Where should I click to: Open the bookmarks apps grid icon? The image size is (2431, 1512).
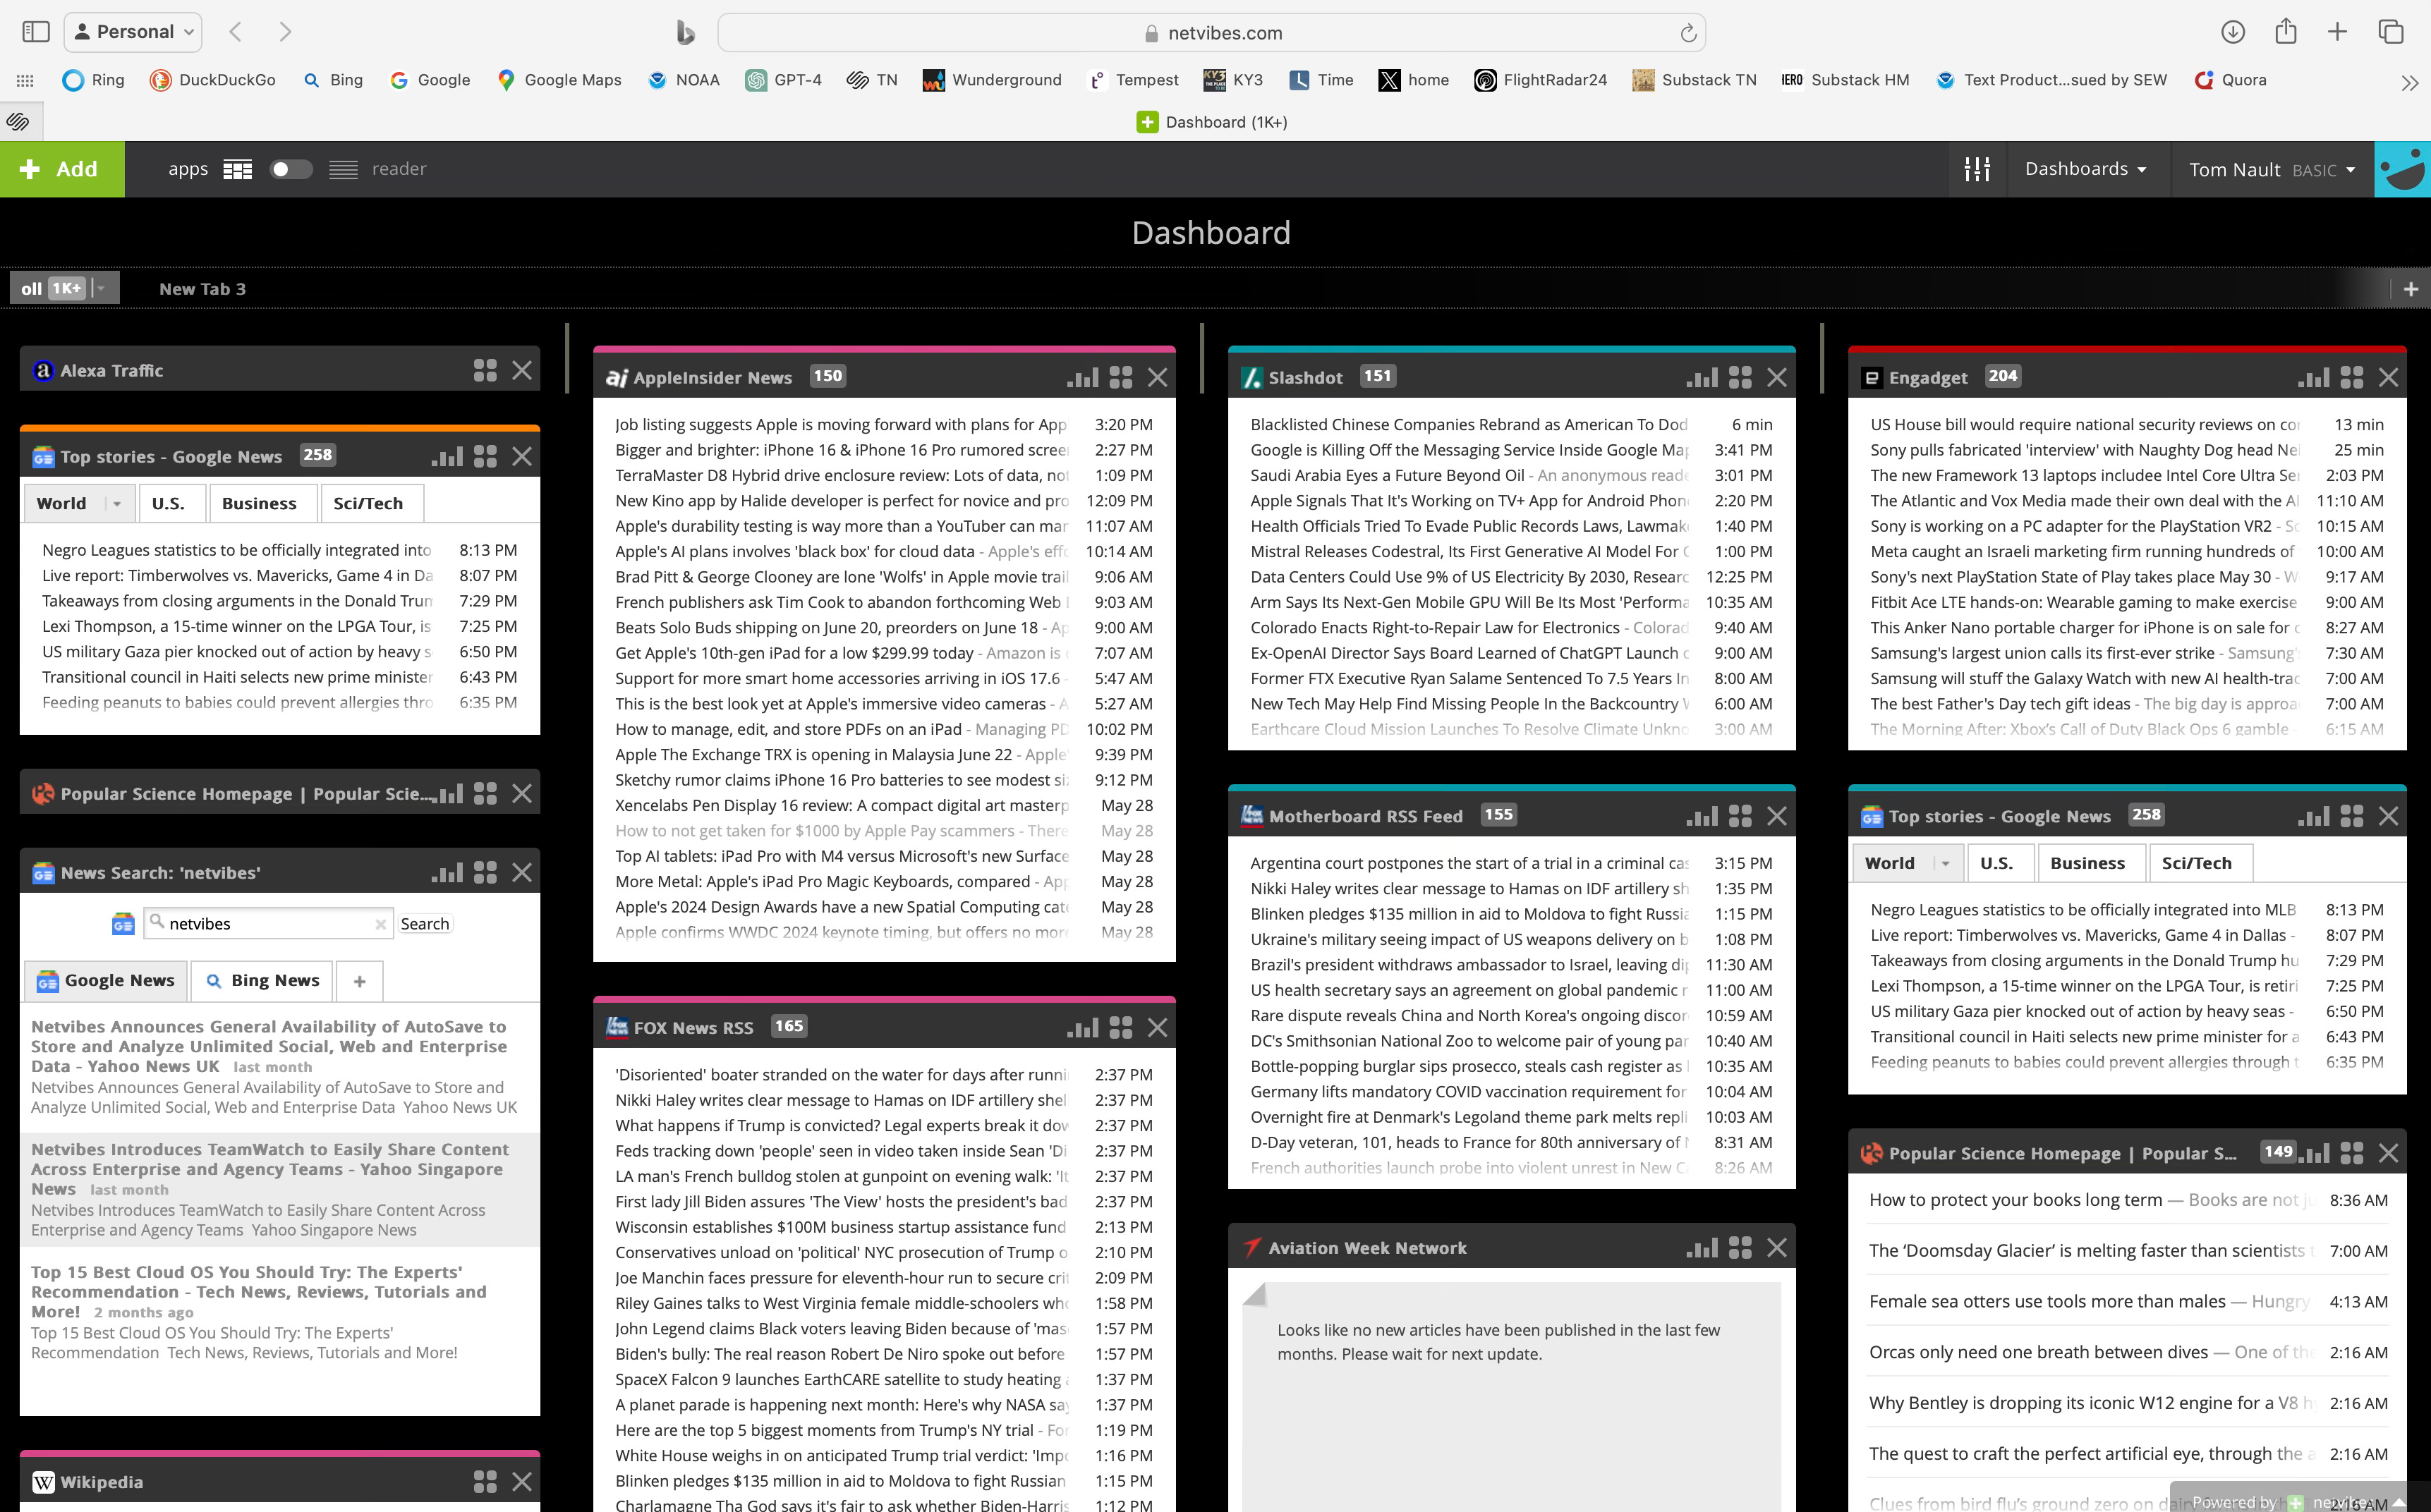click(25, 80)
